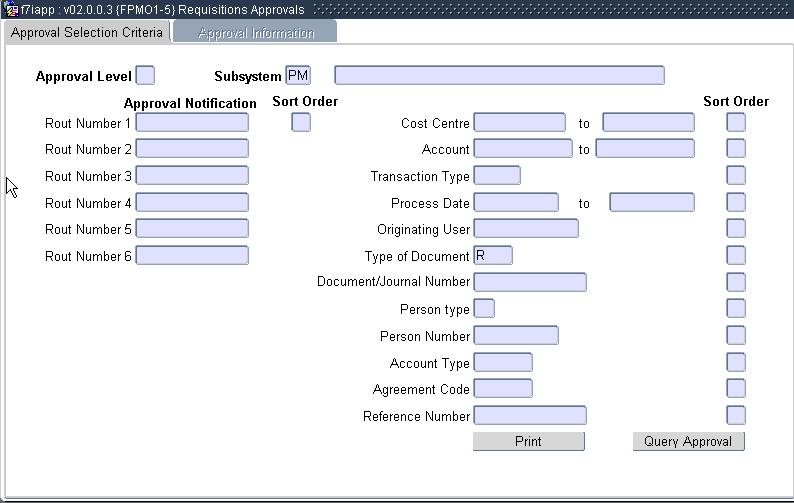Click the Approval Level label
Image resolution: width=794 pixels, height=503 pixels.
click(84, 76)
